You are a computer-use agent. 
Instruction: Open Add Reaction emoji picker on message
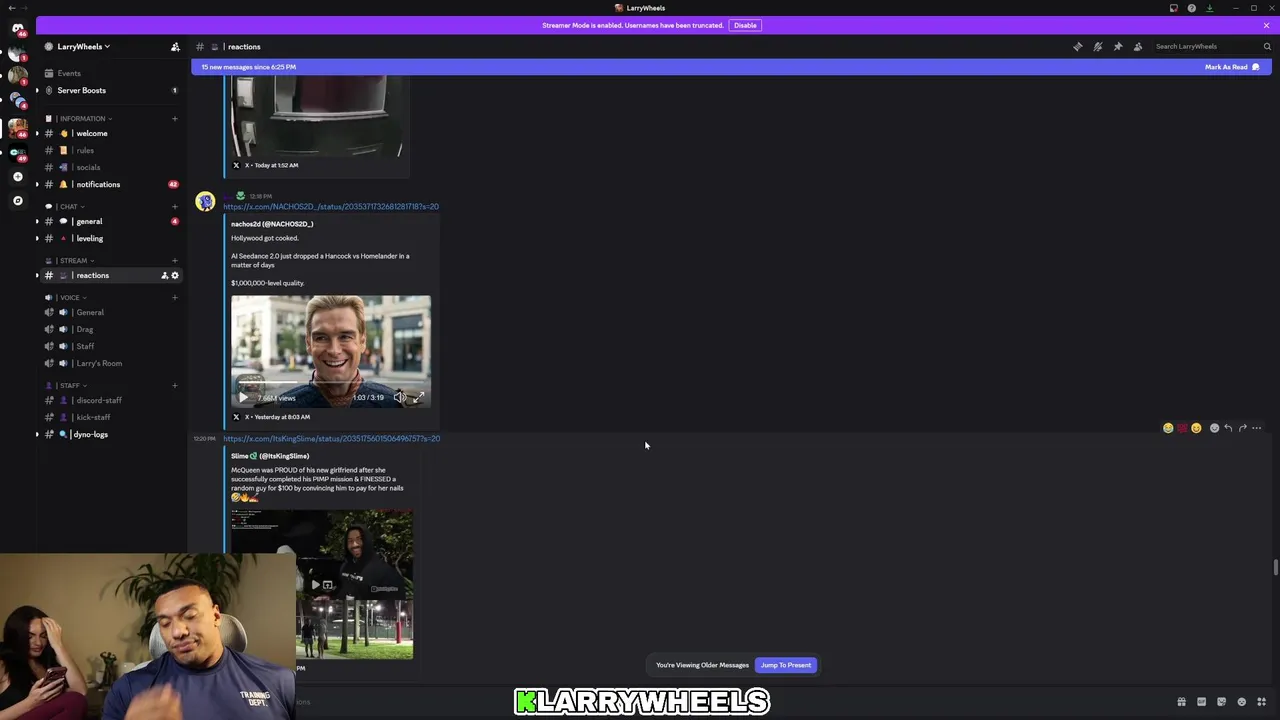[1214, 428]
